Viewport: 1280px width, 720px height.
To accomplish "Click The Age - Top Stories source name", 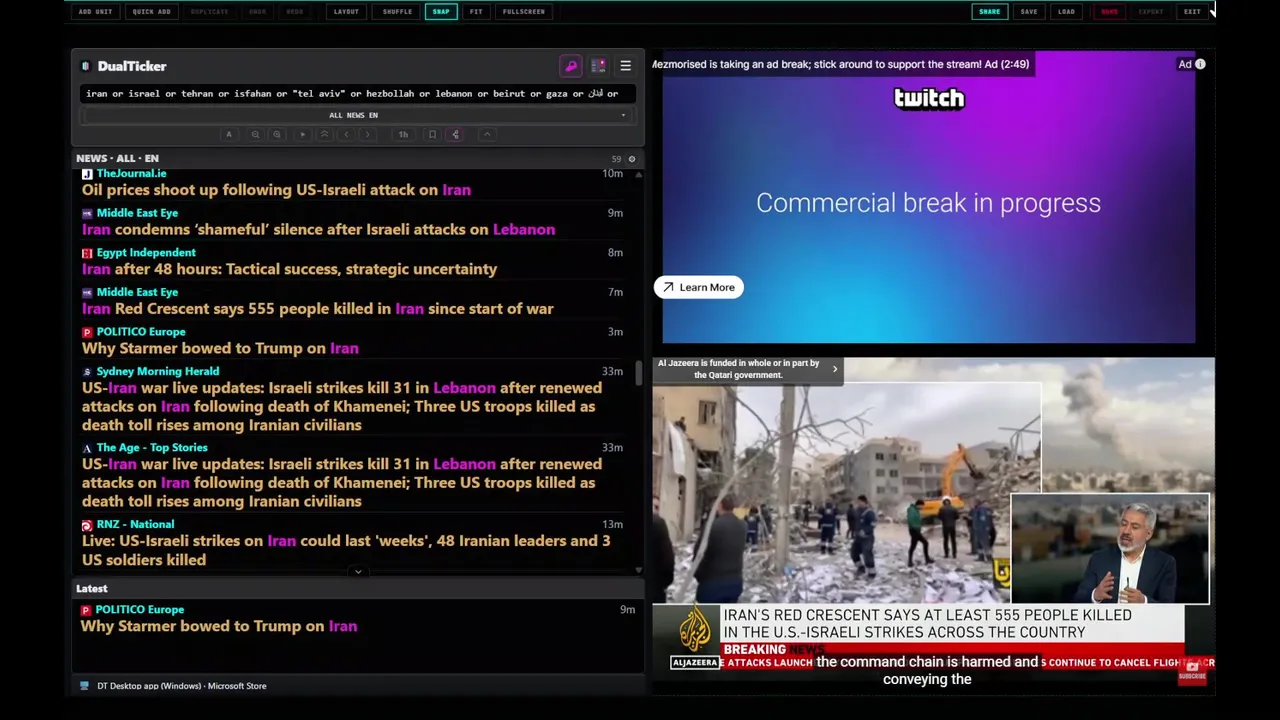I will point(152,448).
